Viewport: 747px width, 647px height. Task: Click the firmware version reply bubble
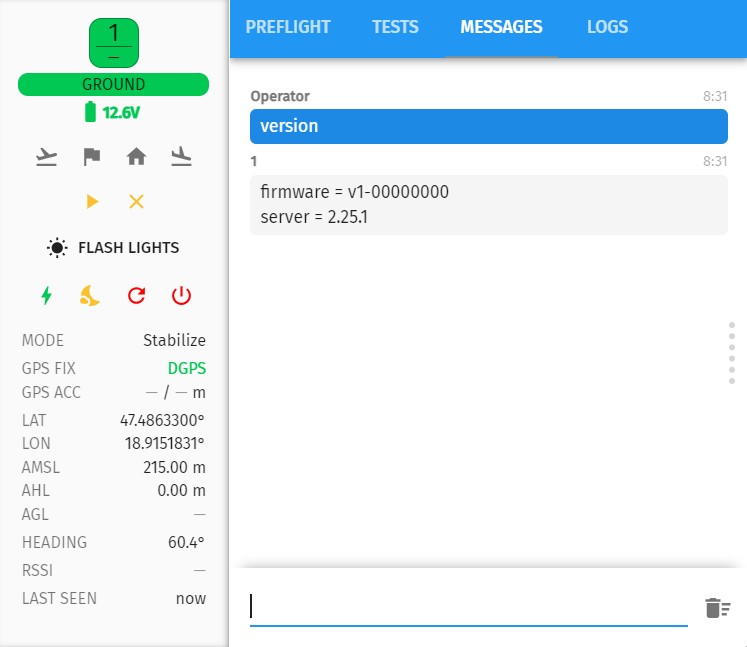[489, 204]
